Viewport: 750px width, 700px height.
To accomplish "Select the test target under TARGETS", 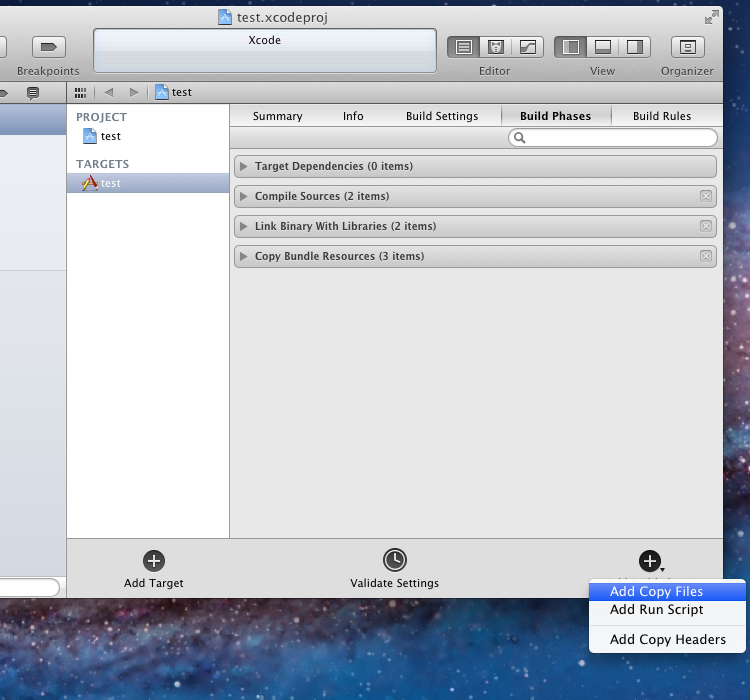I will coord(148,183).
